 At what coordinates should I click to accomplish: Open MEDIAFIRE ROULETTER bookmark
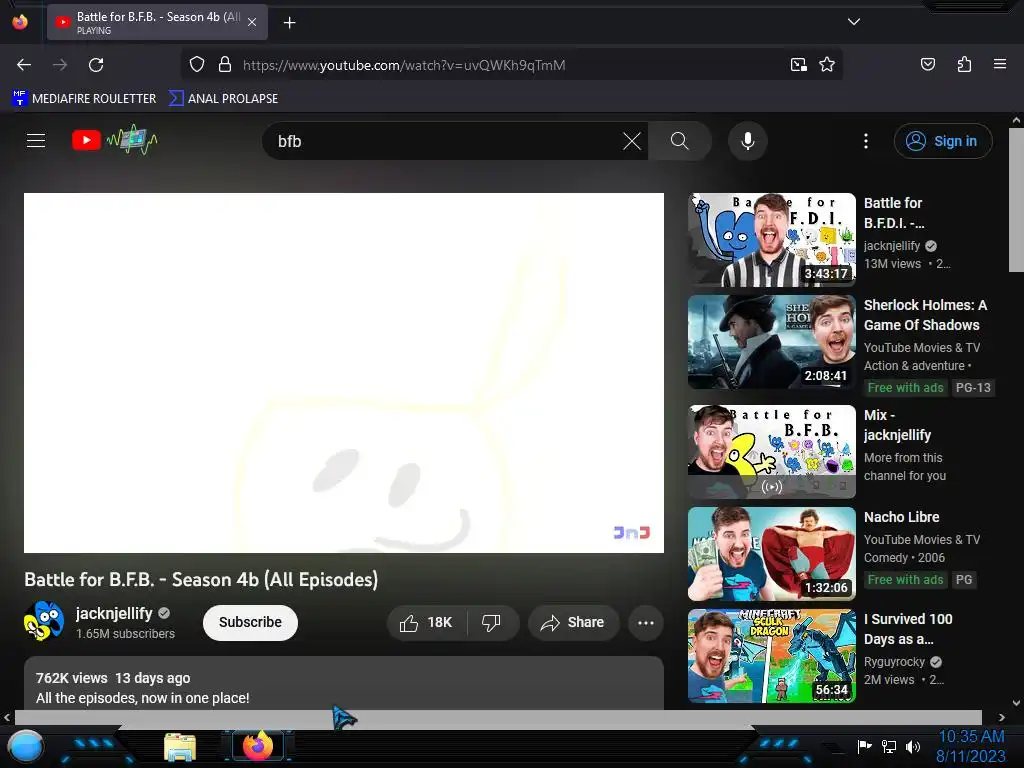pos(84,99)
